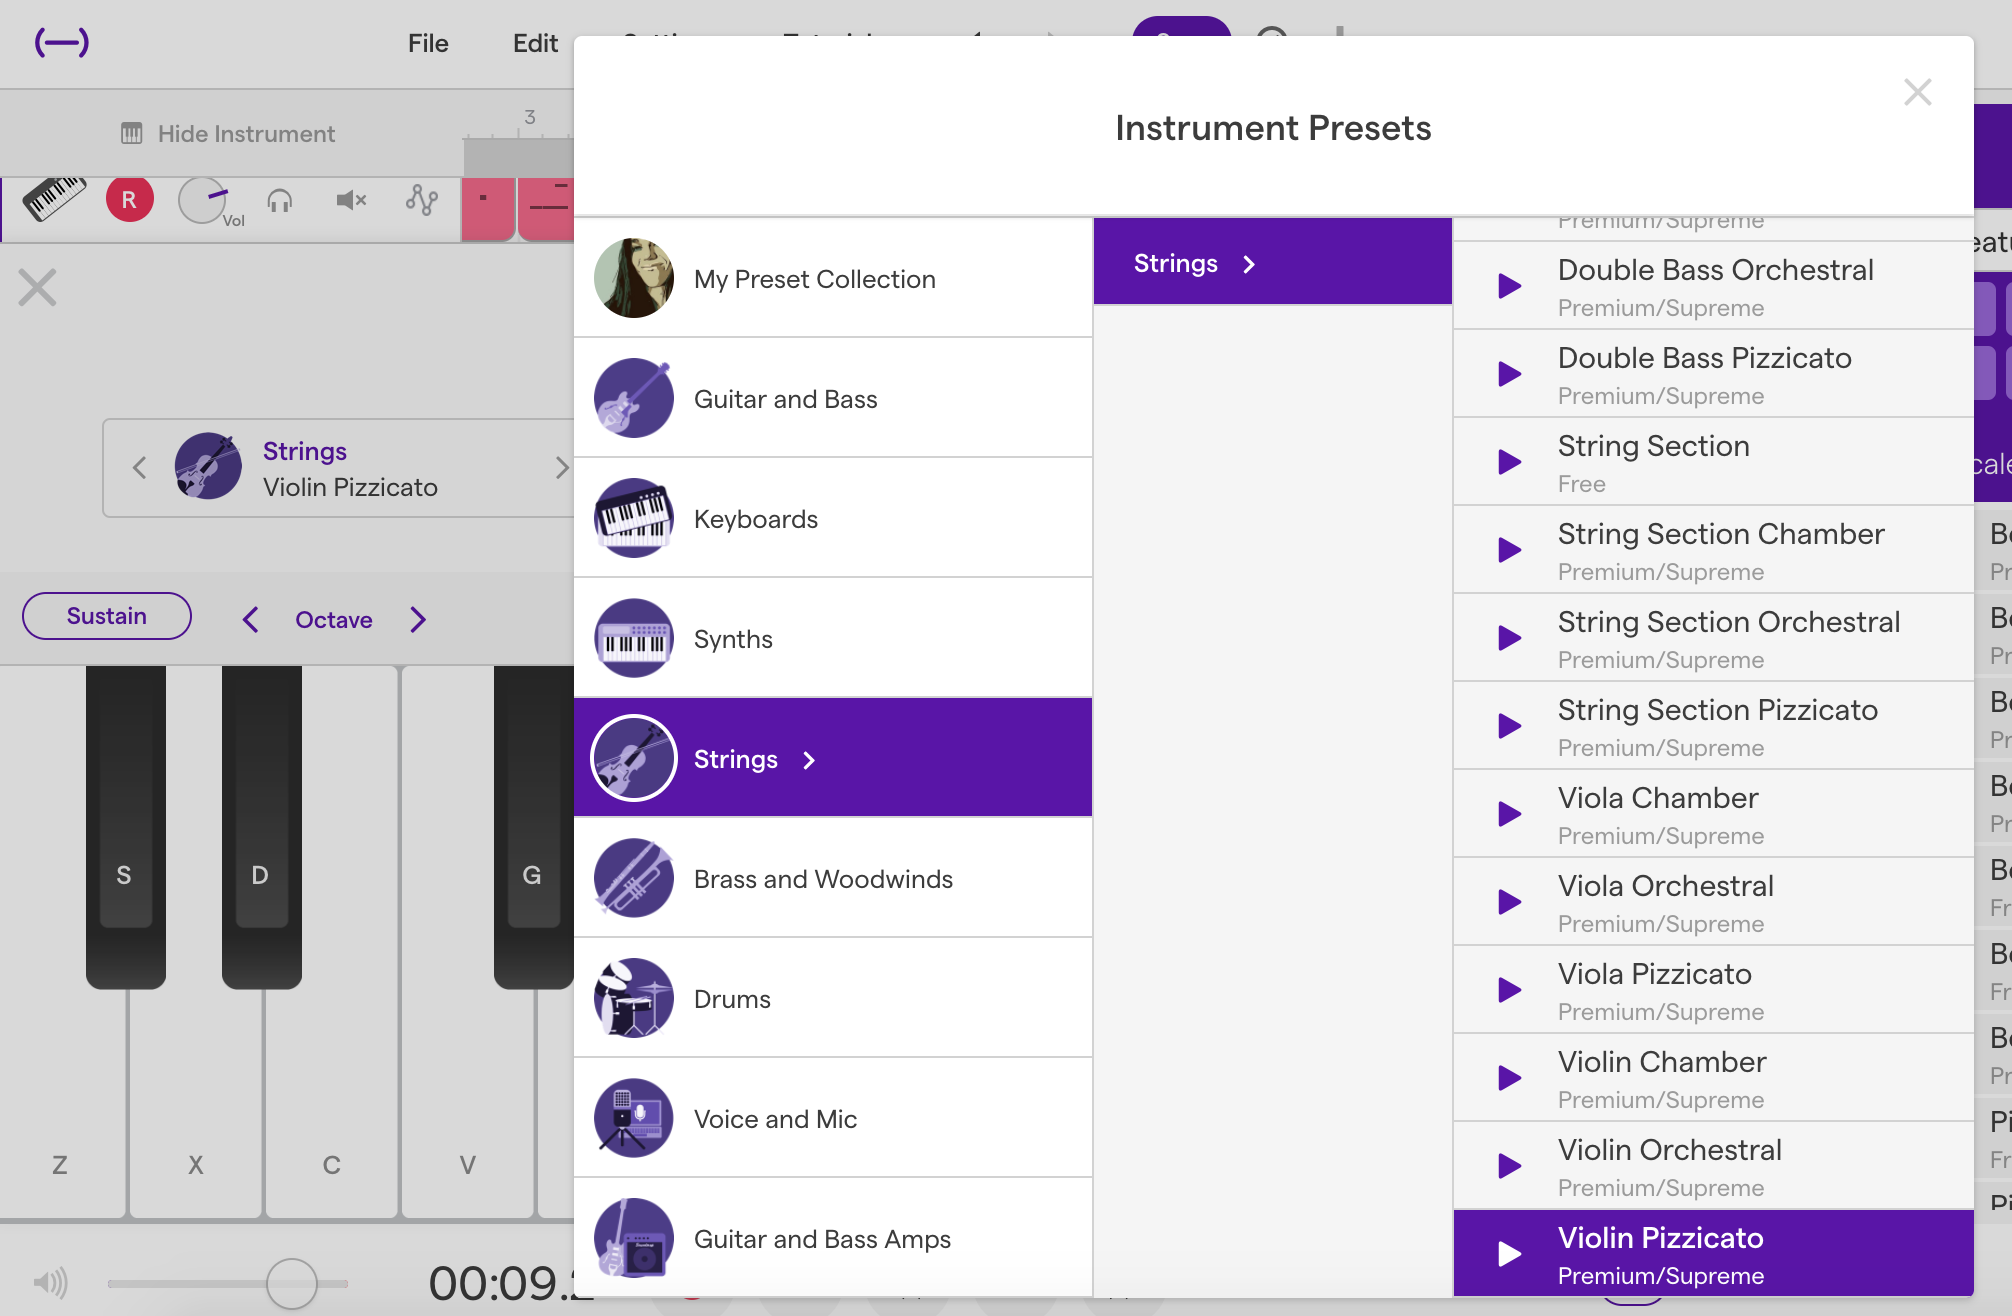Open Voice and Mic category
This screenshot has height=1316, width=2012.
tap(775, 1118)
